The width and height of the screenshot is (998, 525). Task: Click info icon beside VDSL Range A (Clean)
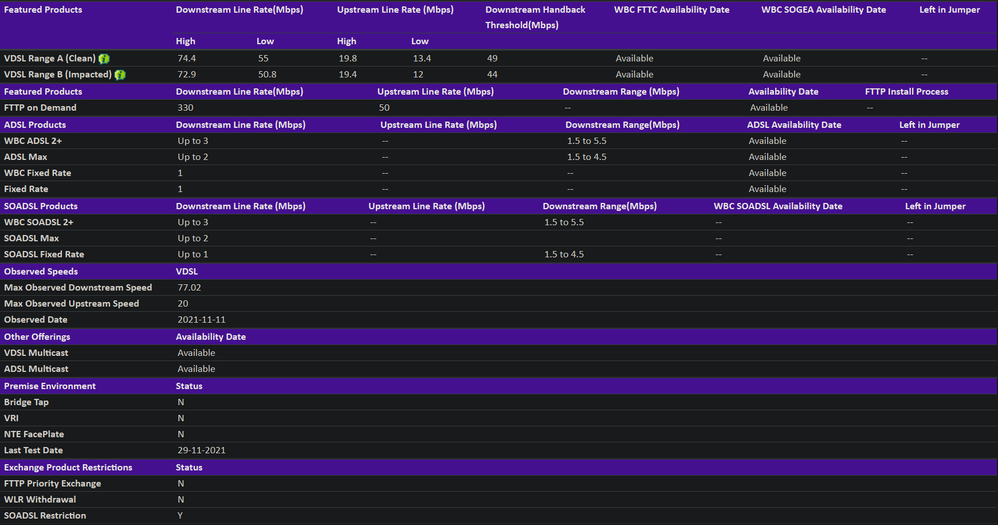(104, 58)
